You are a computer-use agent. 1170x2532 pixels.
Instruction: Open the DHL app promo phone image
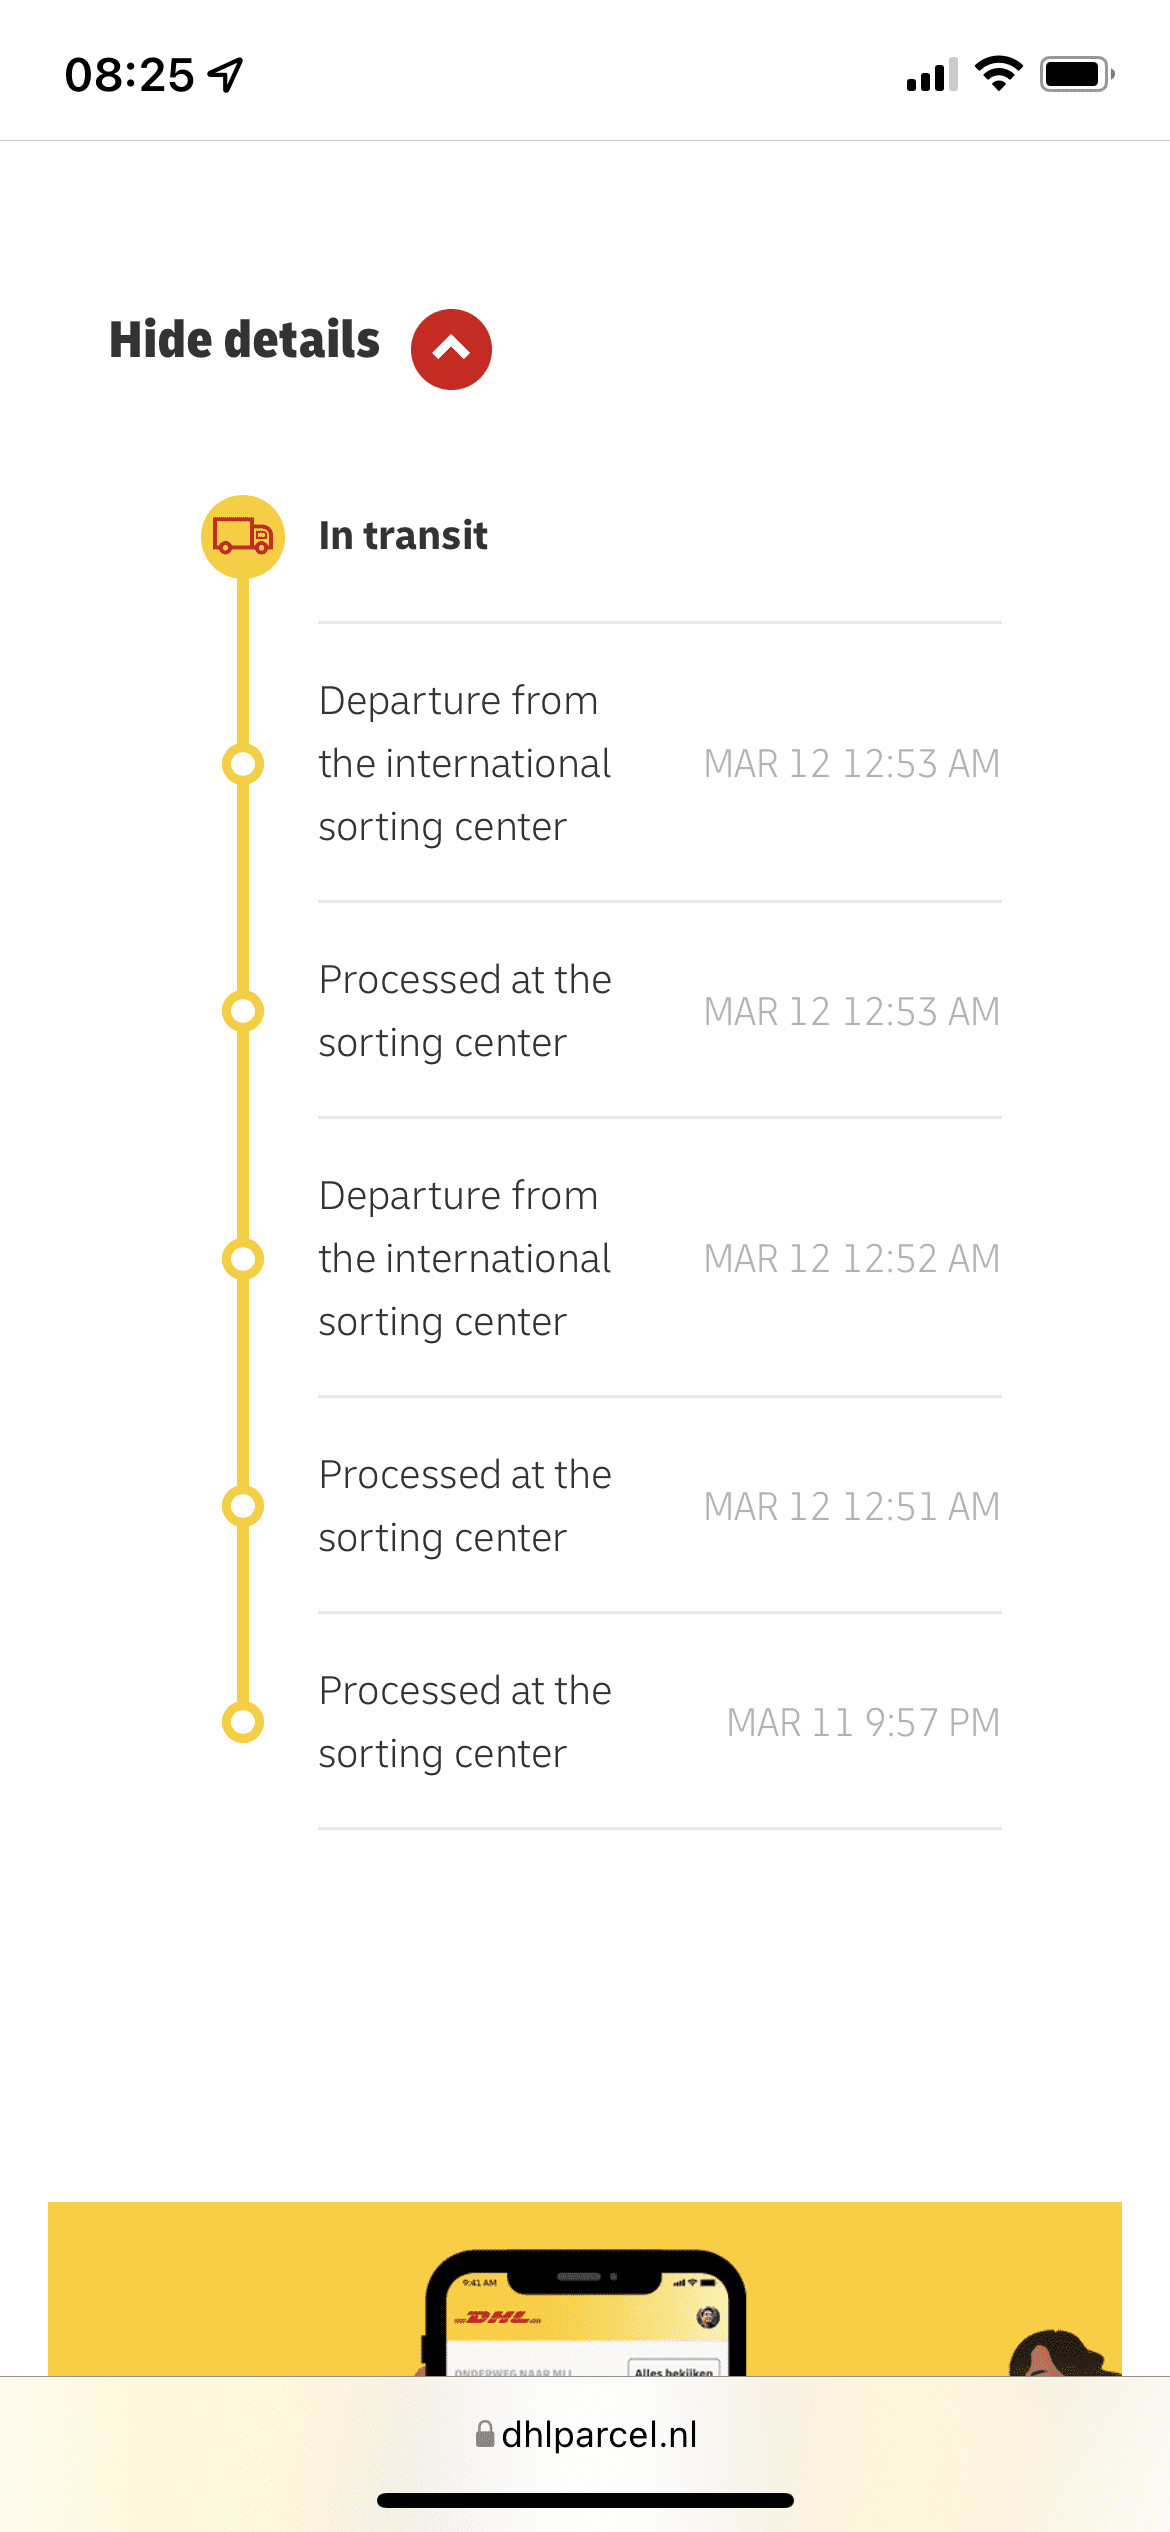click(x=585, y=2312)
